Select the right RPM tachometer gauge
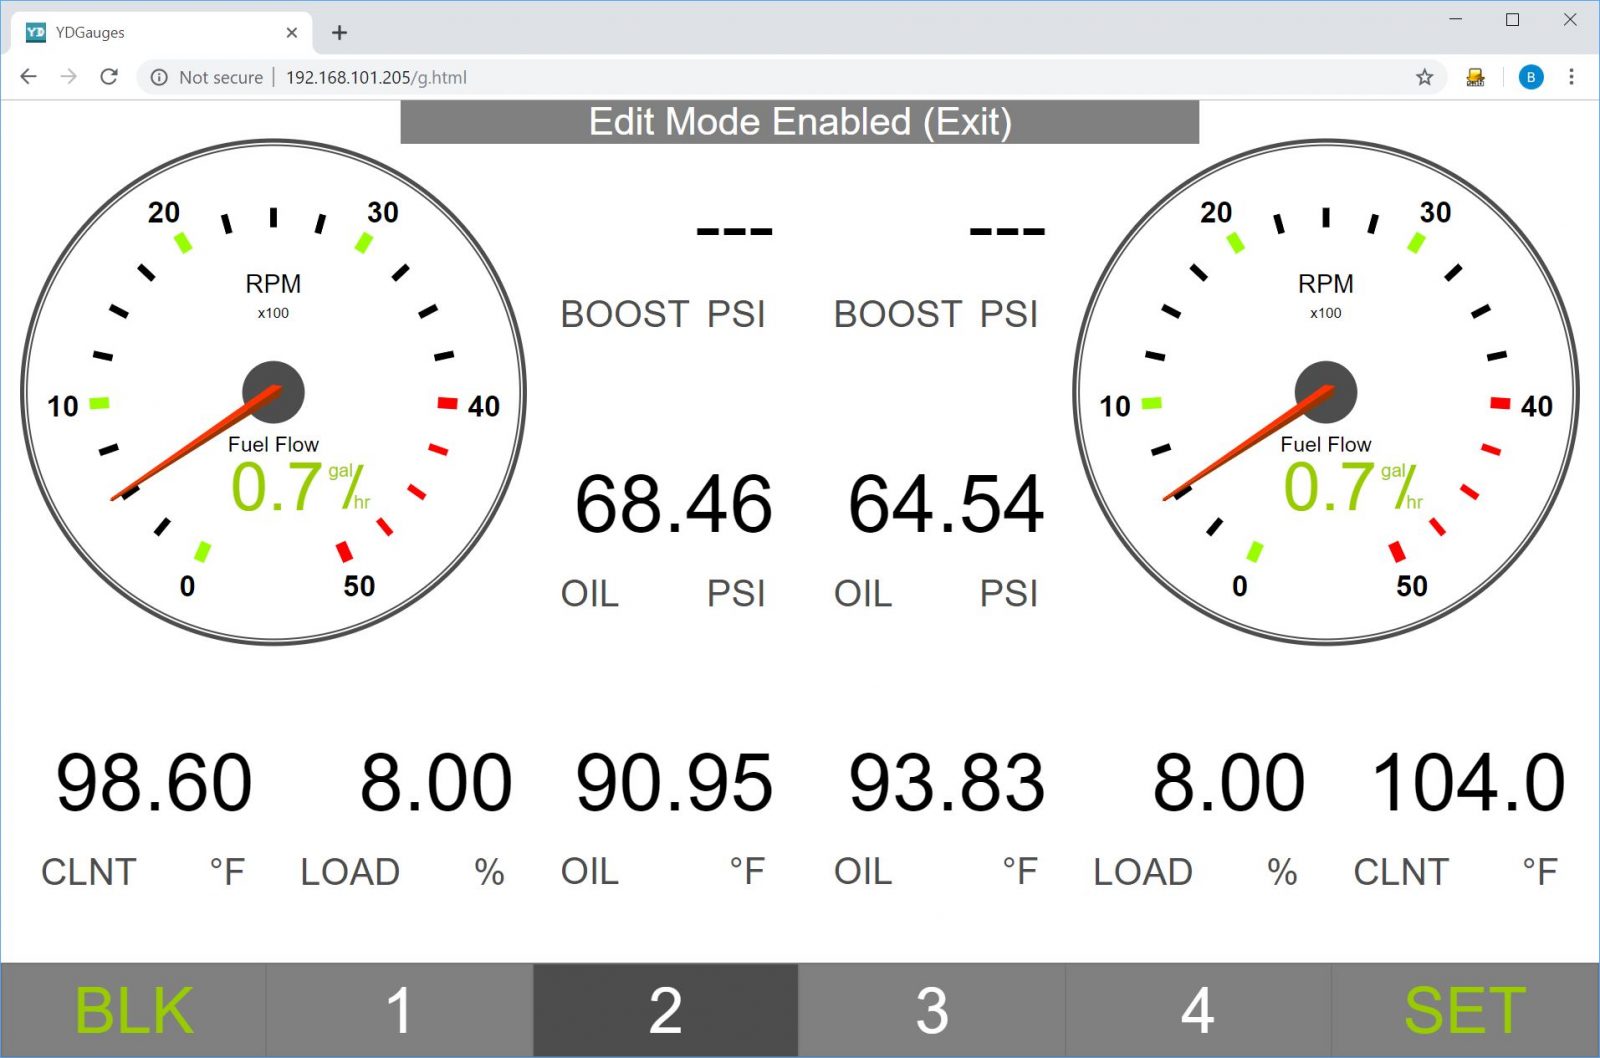The height and width of the screenshot is (1058, 1600). click(1326, 392)
